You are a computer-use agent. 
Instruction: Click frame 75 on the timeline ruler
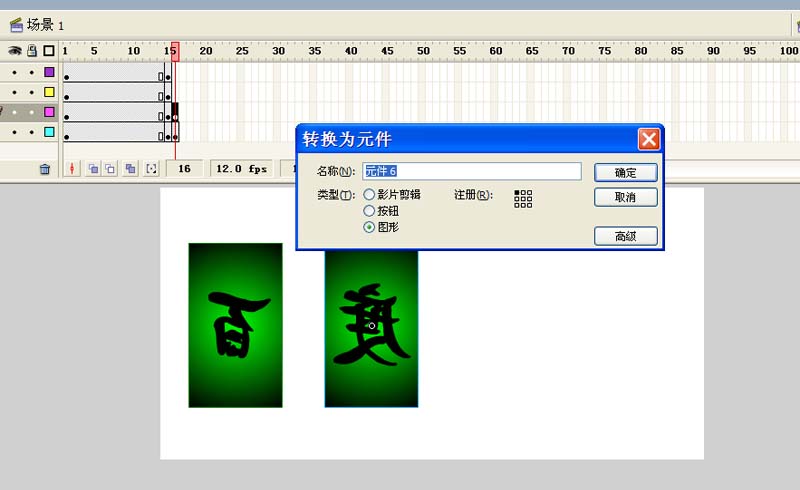pyautogui.click(x=604, y=51)
